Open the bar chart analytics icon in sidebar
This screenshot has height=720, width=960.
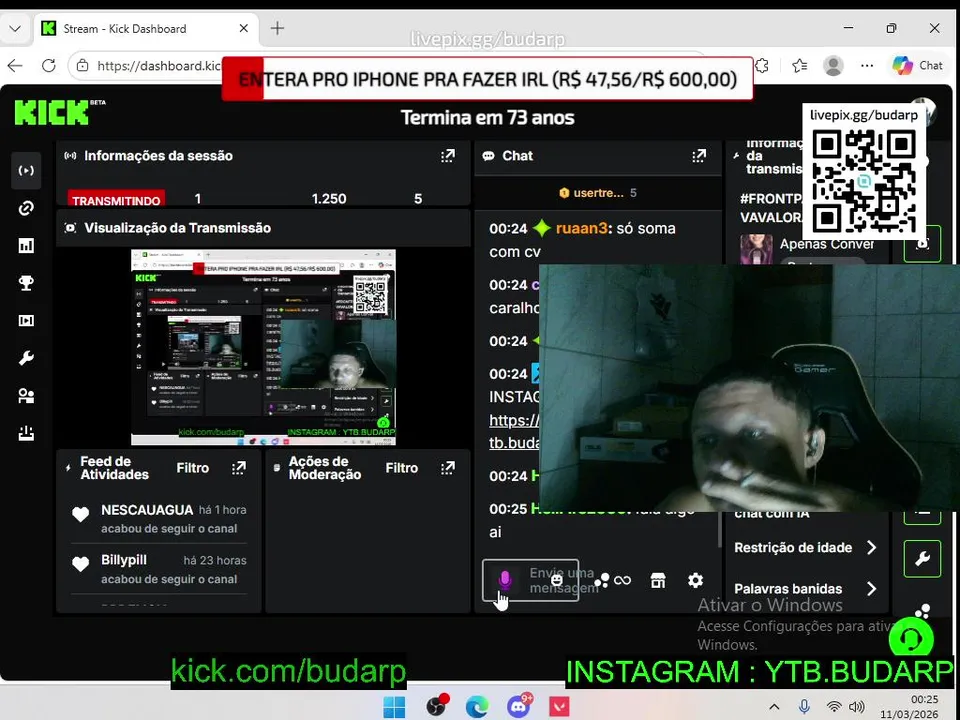(26, 246)
